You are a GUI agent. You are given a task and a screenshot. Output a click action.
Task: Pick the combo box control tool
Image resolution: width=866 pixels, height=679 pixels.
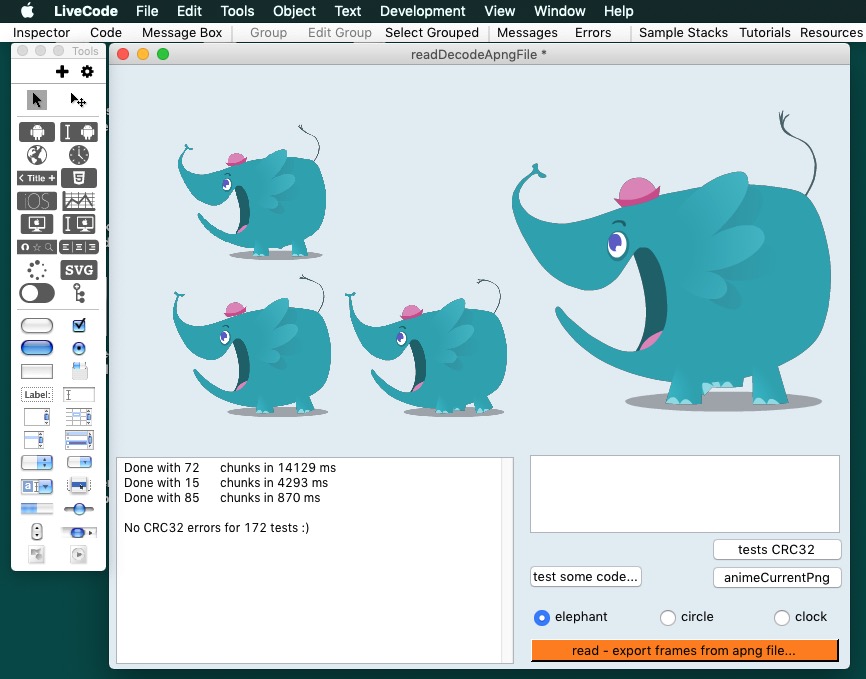[x=37, y=486]
